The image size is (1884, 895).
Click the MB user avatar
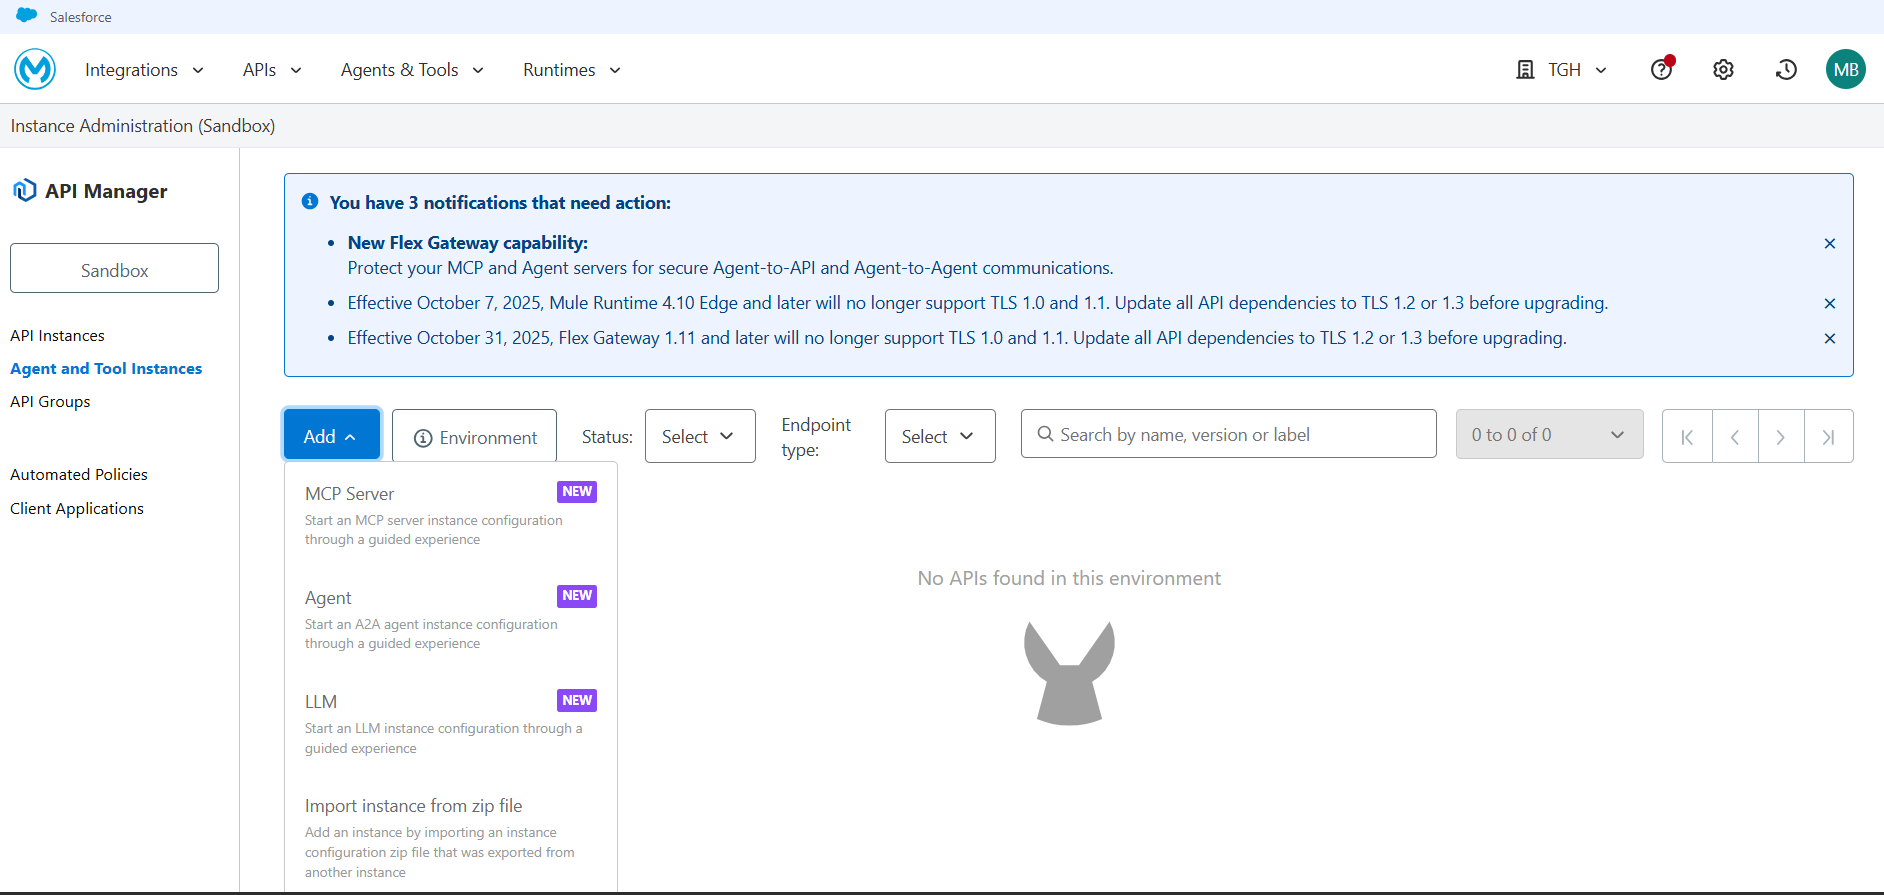pos(1845,69)
